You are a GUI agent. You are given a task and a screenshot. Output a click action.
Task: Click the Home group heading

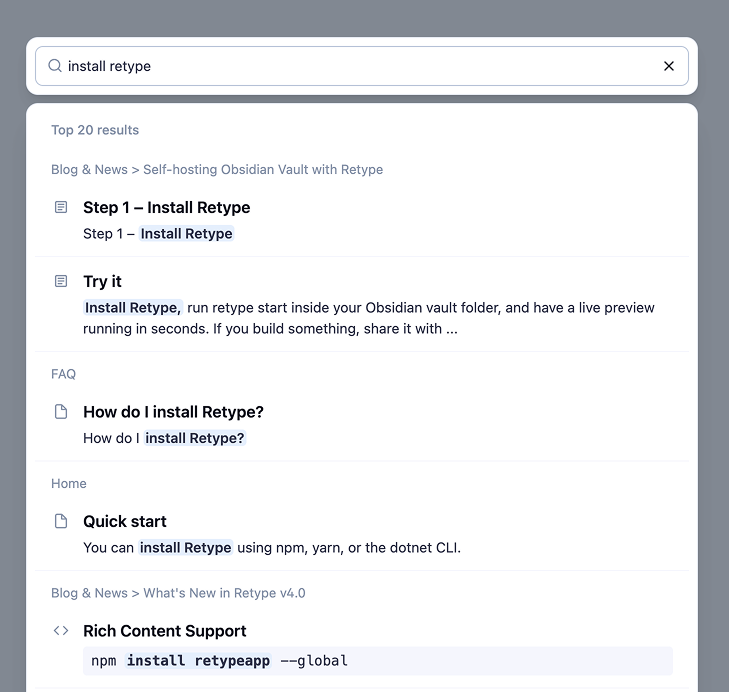tap(69, 484)
